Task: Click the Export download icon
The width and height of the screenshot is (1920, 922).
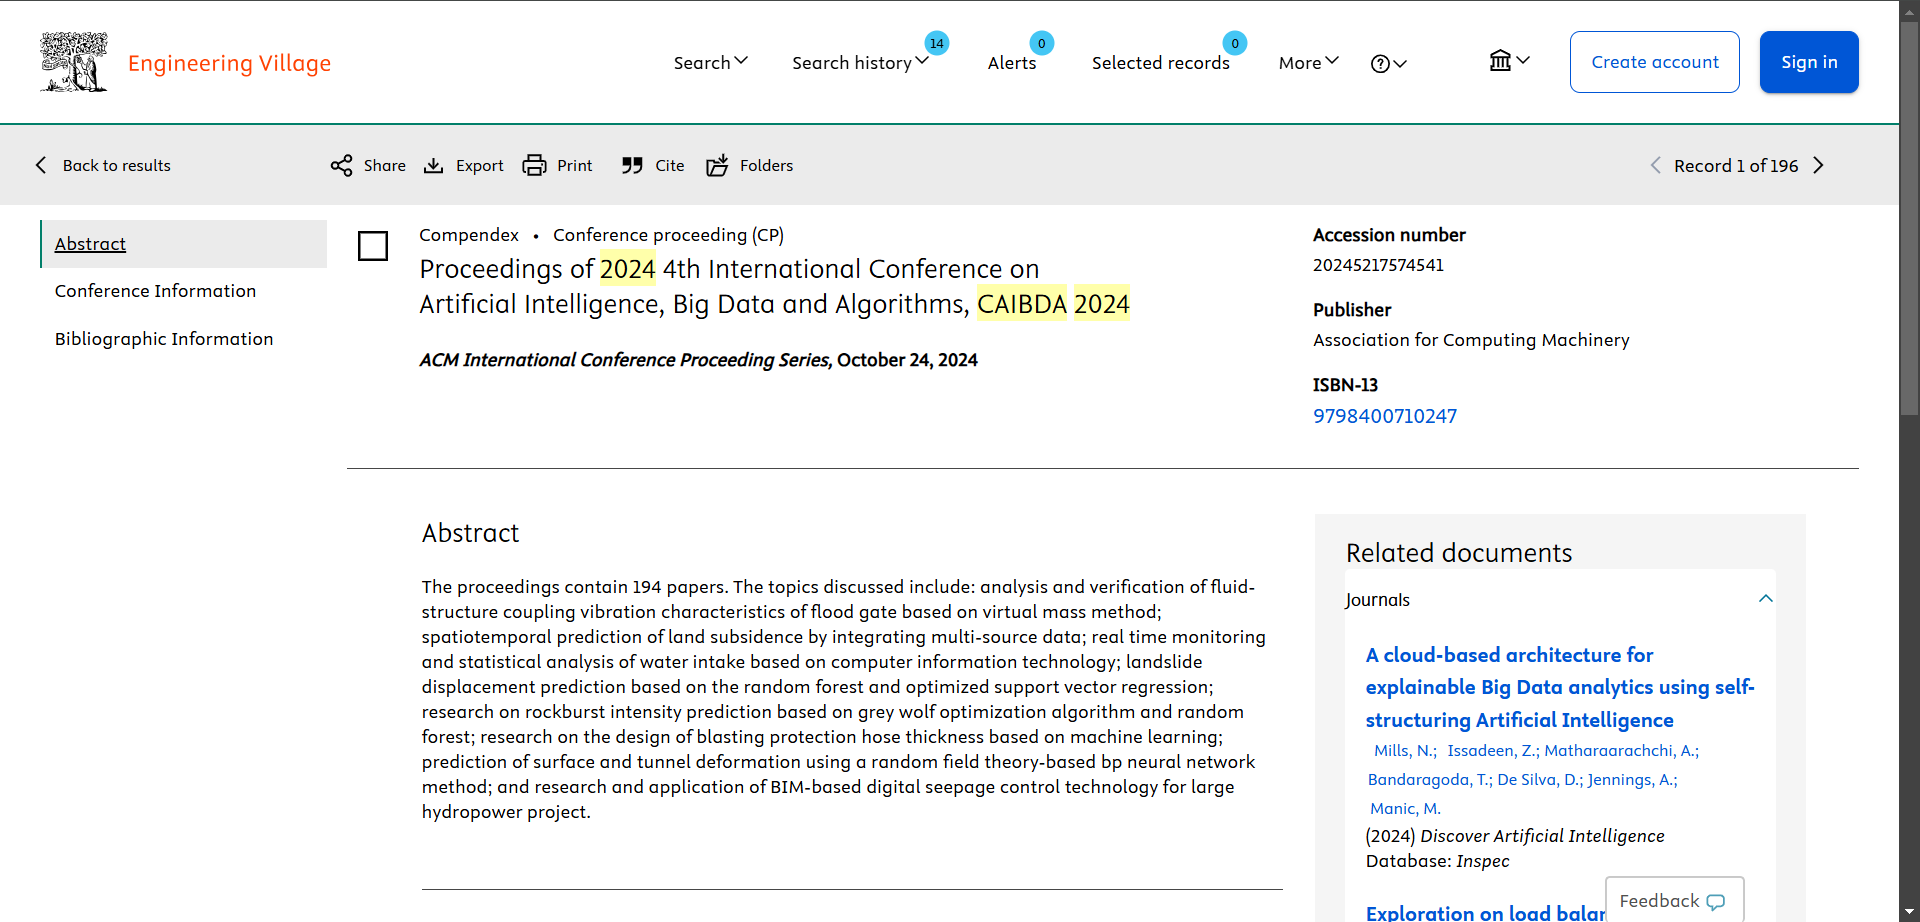Action: coord(433,166)
